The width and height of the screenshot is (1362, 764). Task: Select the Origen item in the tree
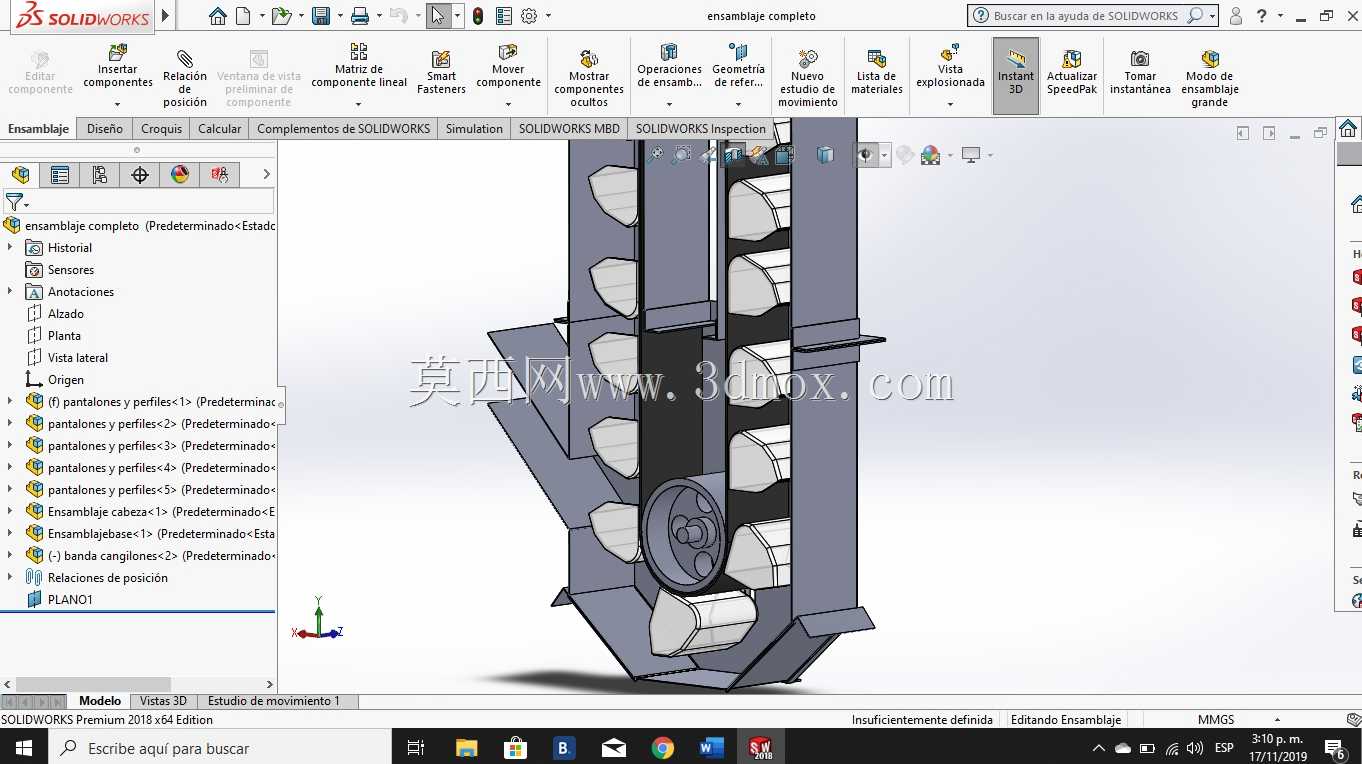pos(66,380)
